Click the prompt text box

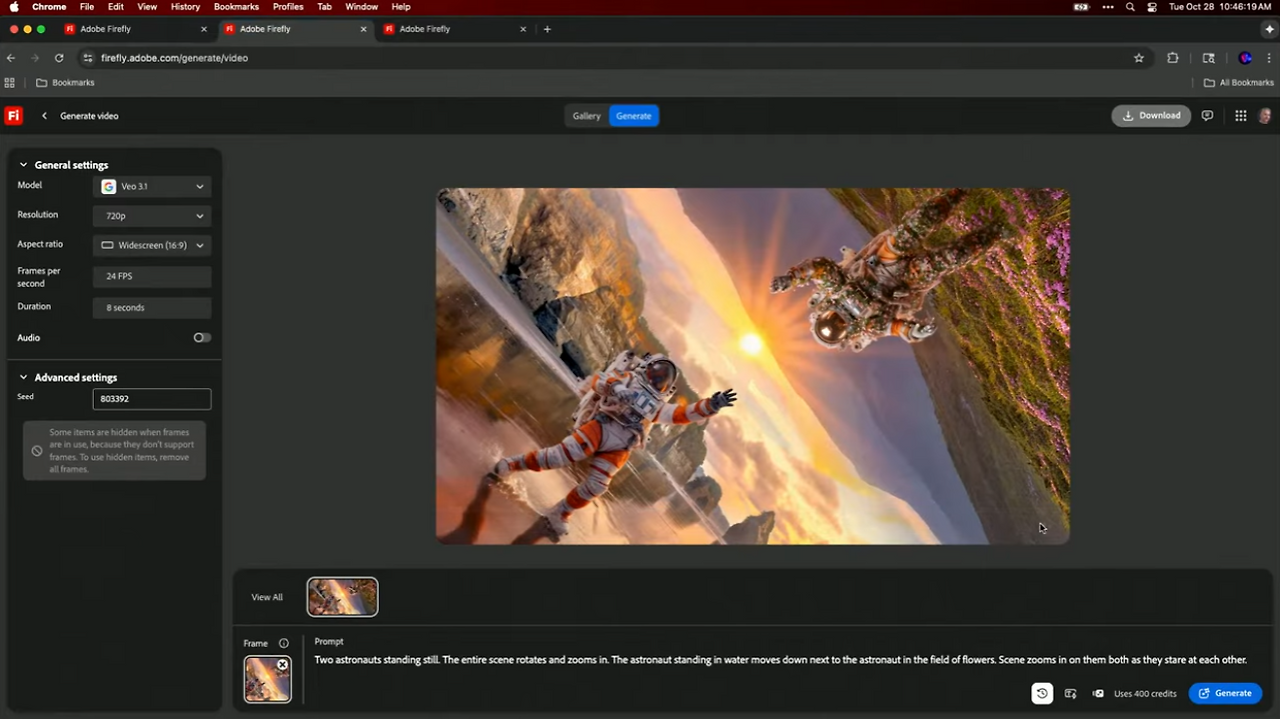pyautogui.click(x=780, y=660)
